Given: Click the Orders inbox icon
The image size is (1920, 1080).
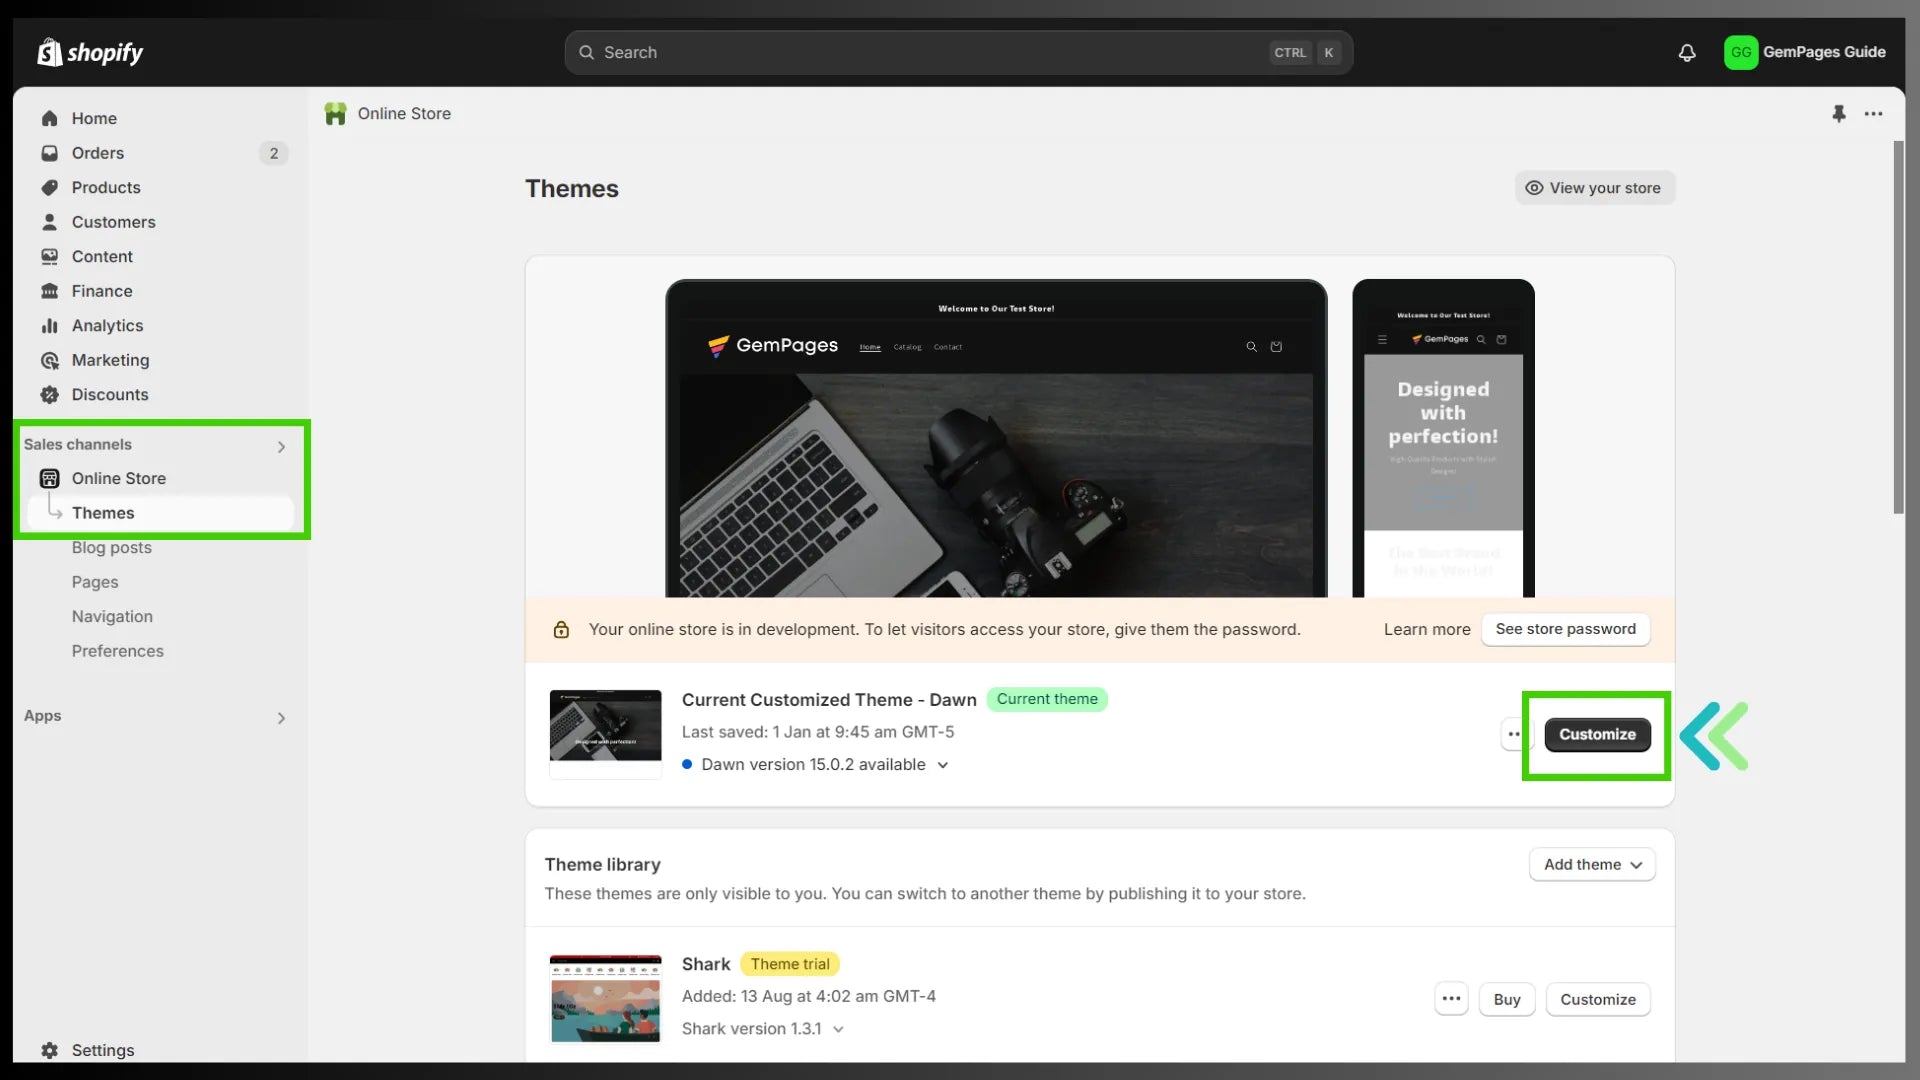Looking at the screenshot, I should click(49, 153).
